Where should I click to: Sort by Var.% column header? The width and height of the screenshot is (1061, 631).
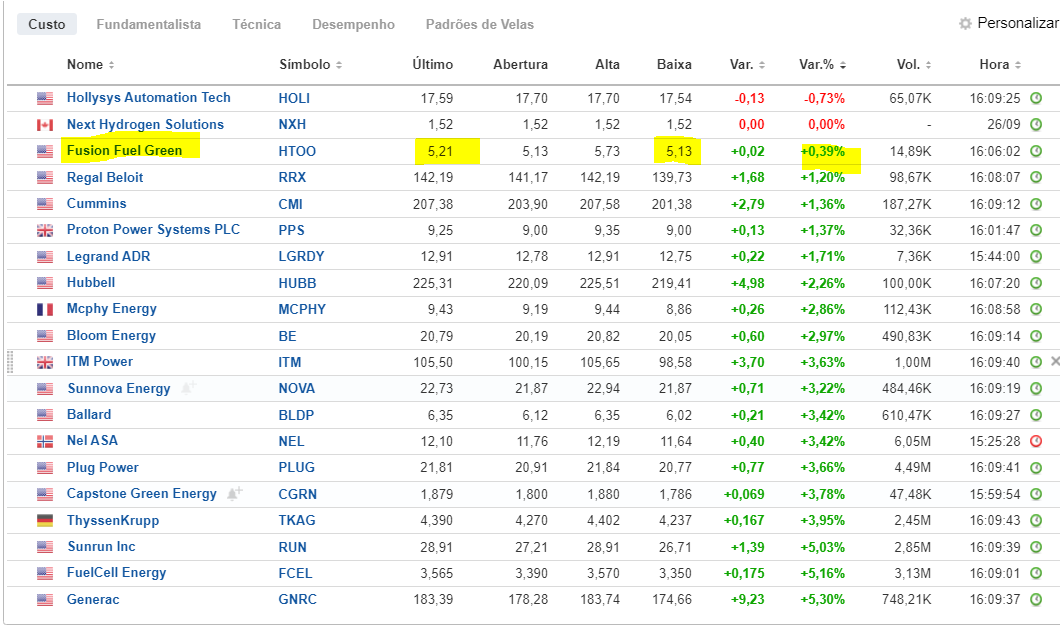pos(821,65)
